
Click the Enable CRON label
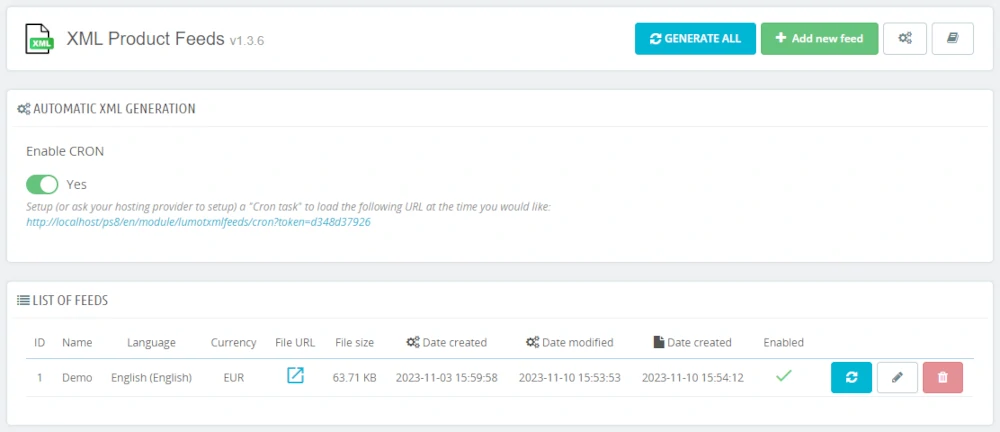pos(65,152)
